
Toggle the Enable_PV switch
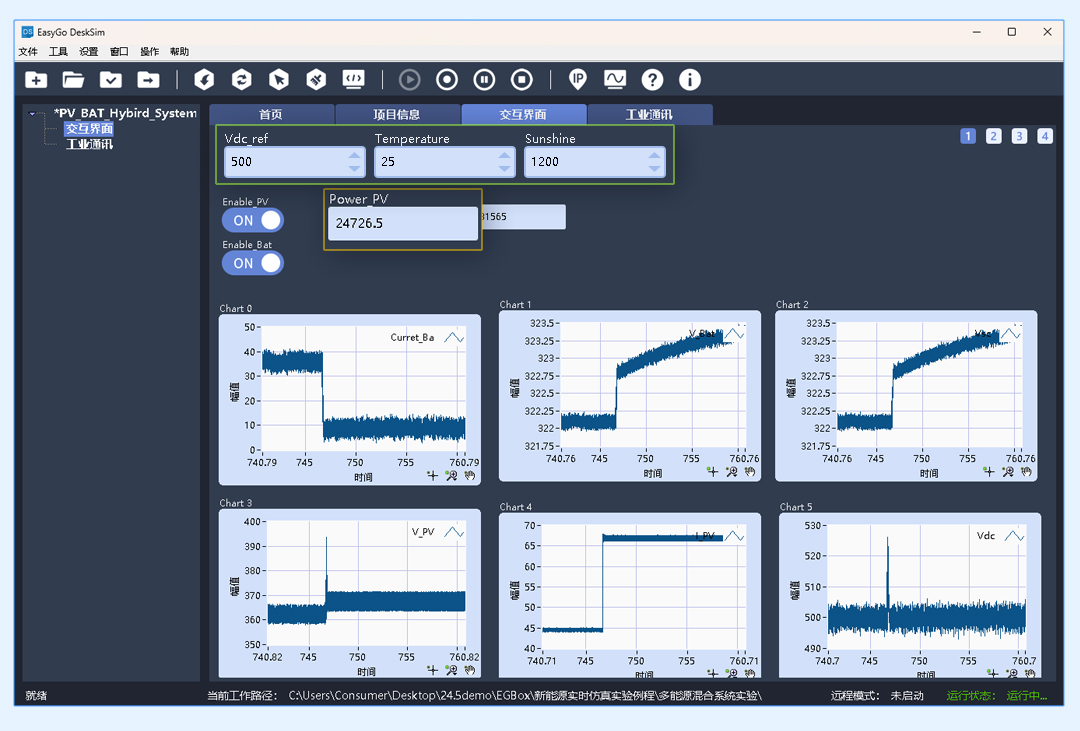pos(253,220)
